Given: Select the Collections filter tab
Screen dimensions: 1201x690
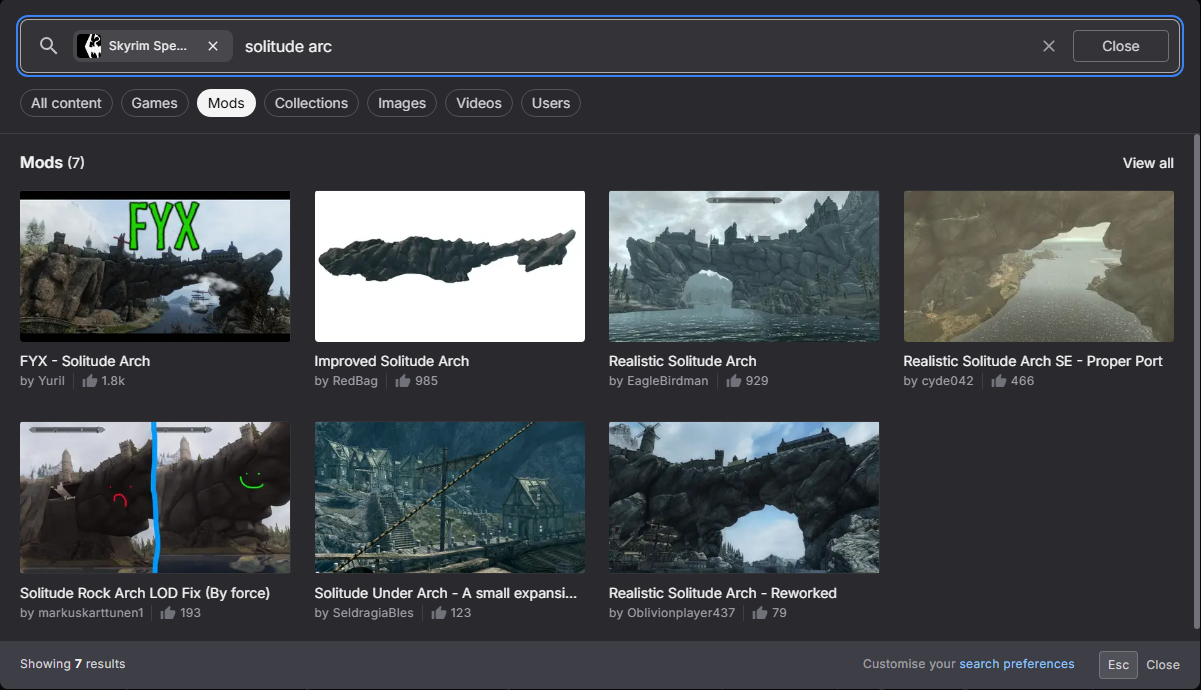Looking at the screenshot, I should [x=311, y=103].
